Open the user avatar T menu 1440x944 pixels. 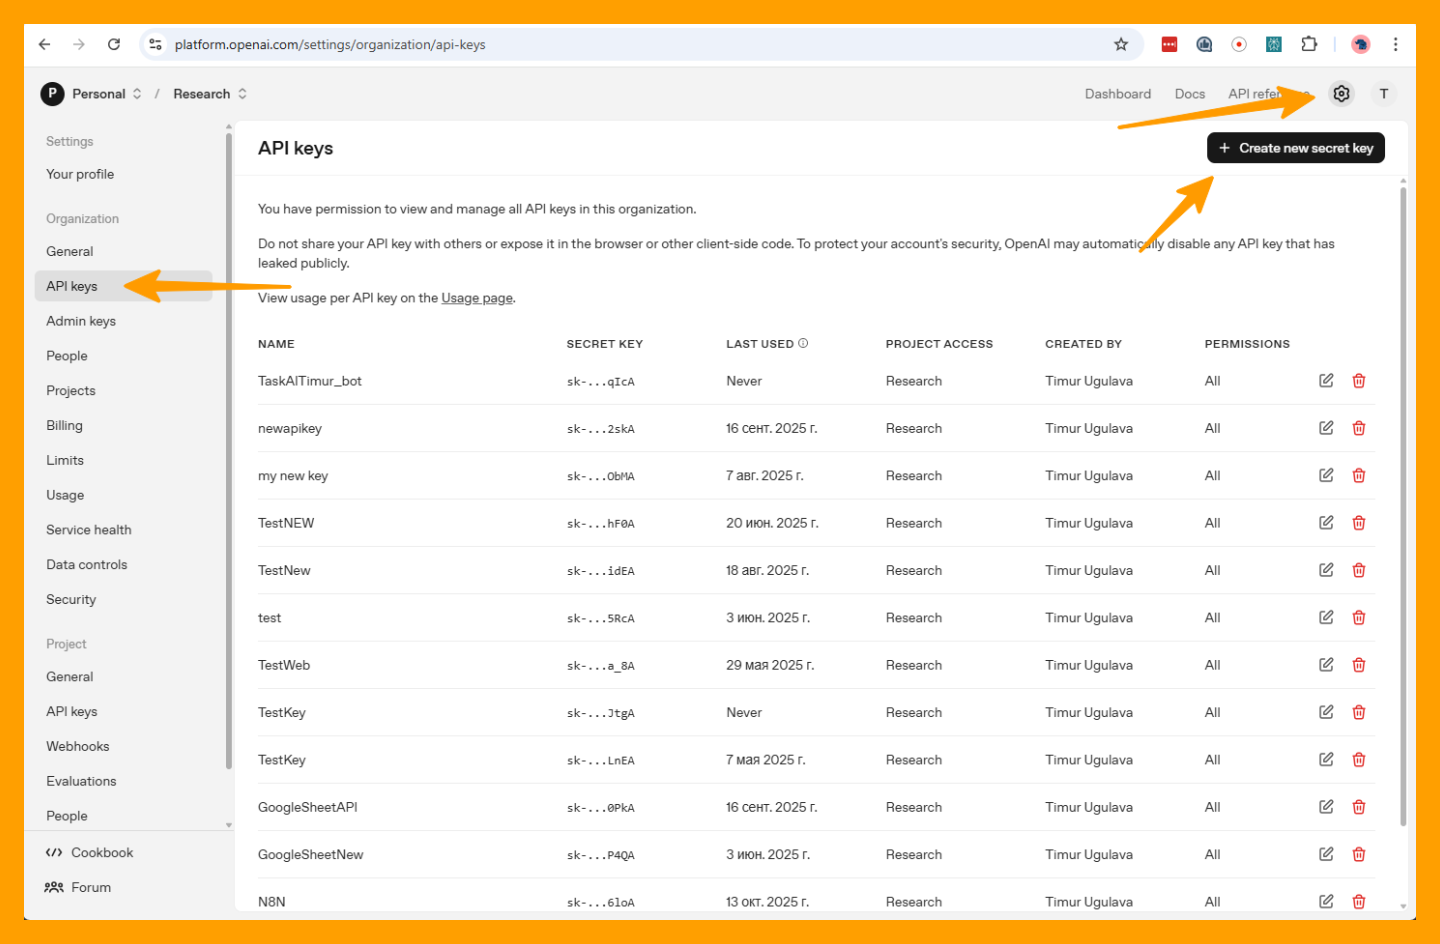pyautogui.click(x=1384, y=94)
